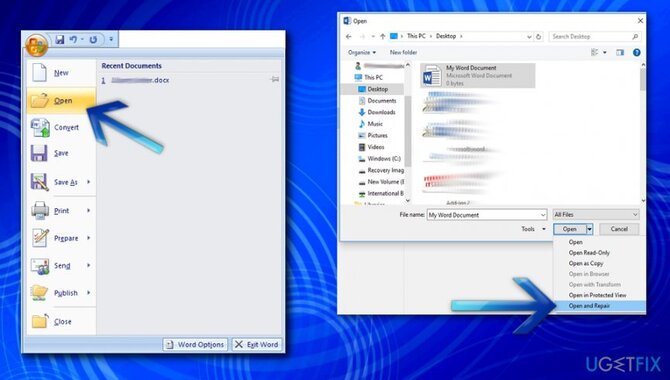Choose Convert from the Office menu

point(61,127)
